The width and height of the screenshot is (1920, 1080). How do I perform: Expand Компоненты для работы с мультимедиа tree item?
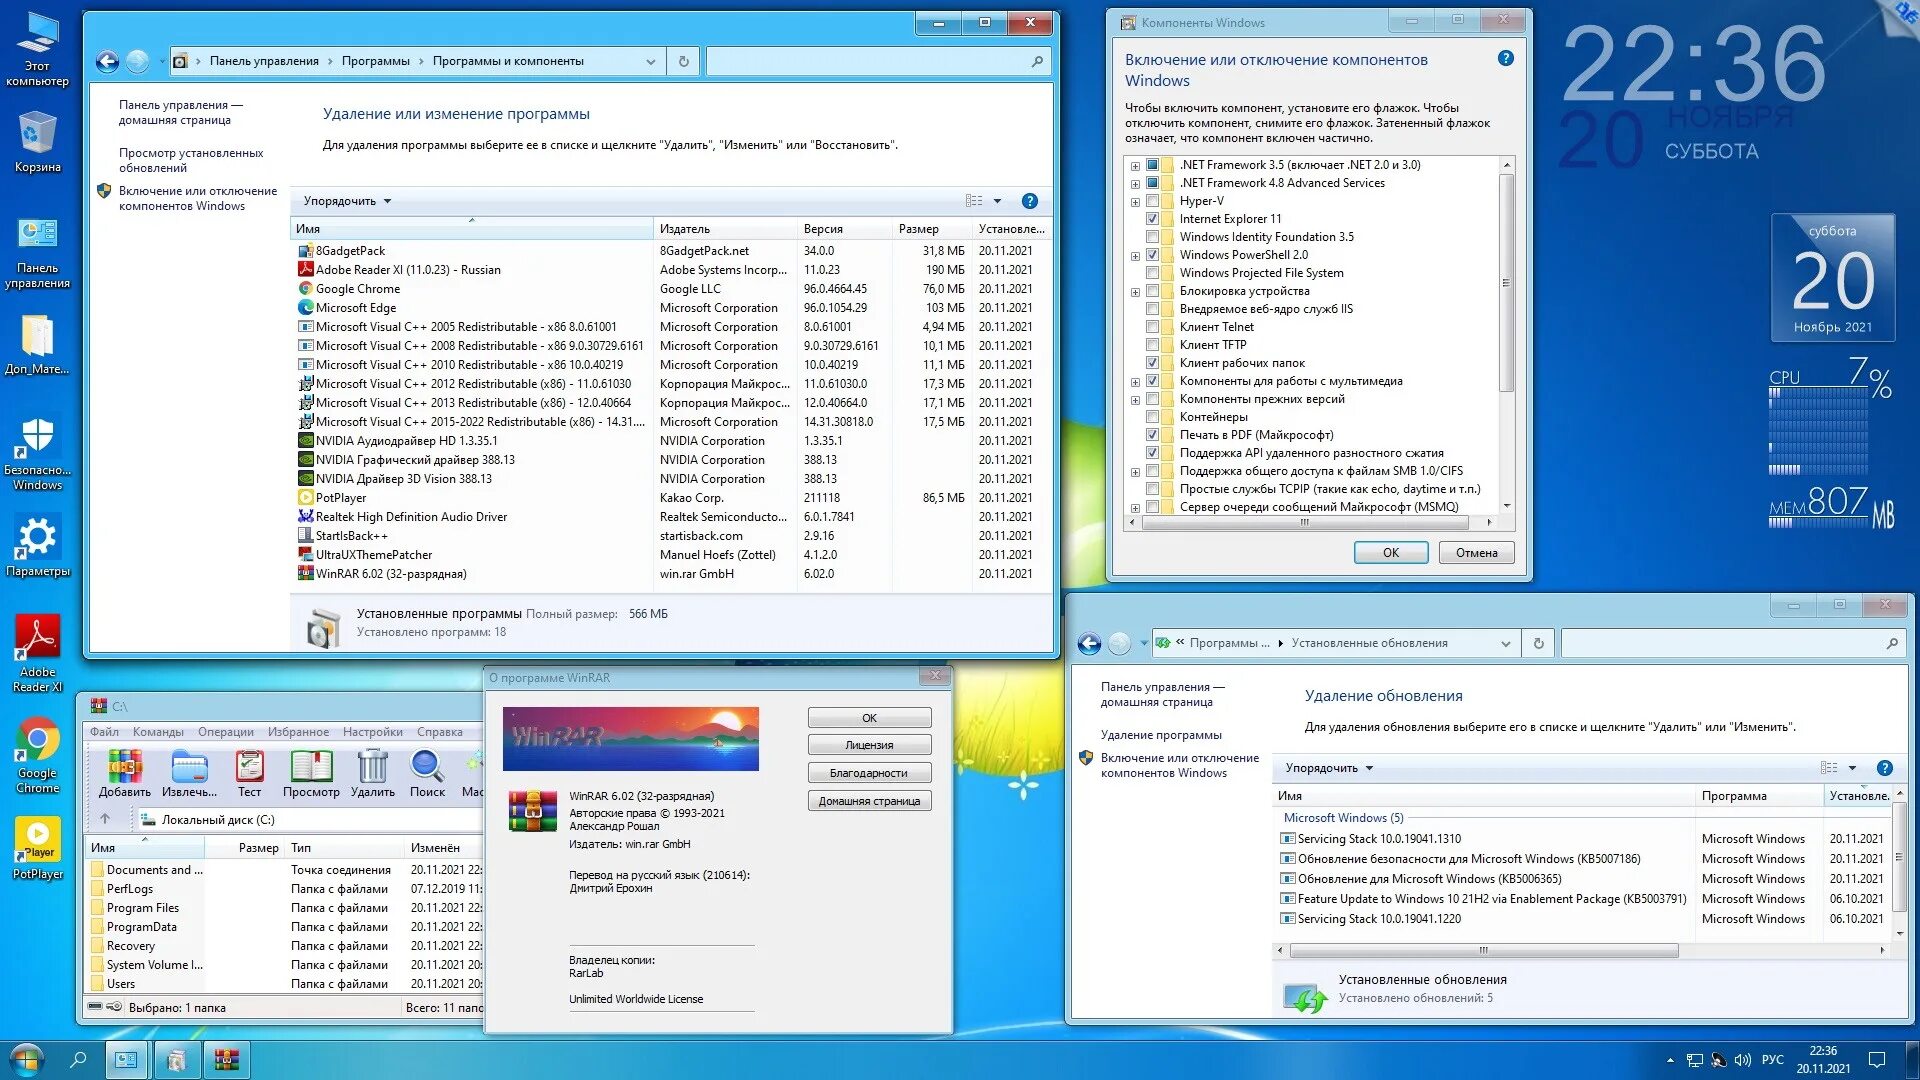(1131, 380)
